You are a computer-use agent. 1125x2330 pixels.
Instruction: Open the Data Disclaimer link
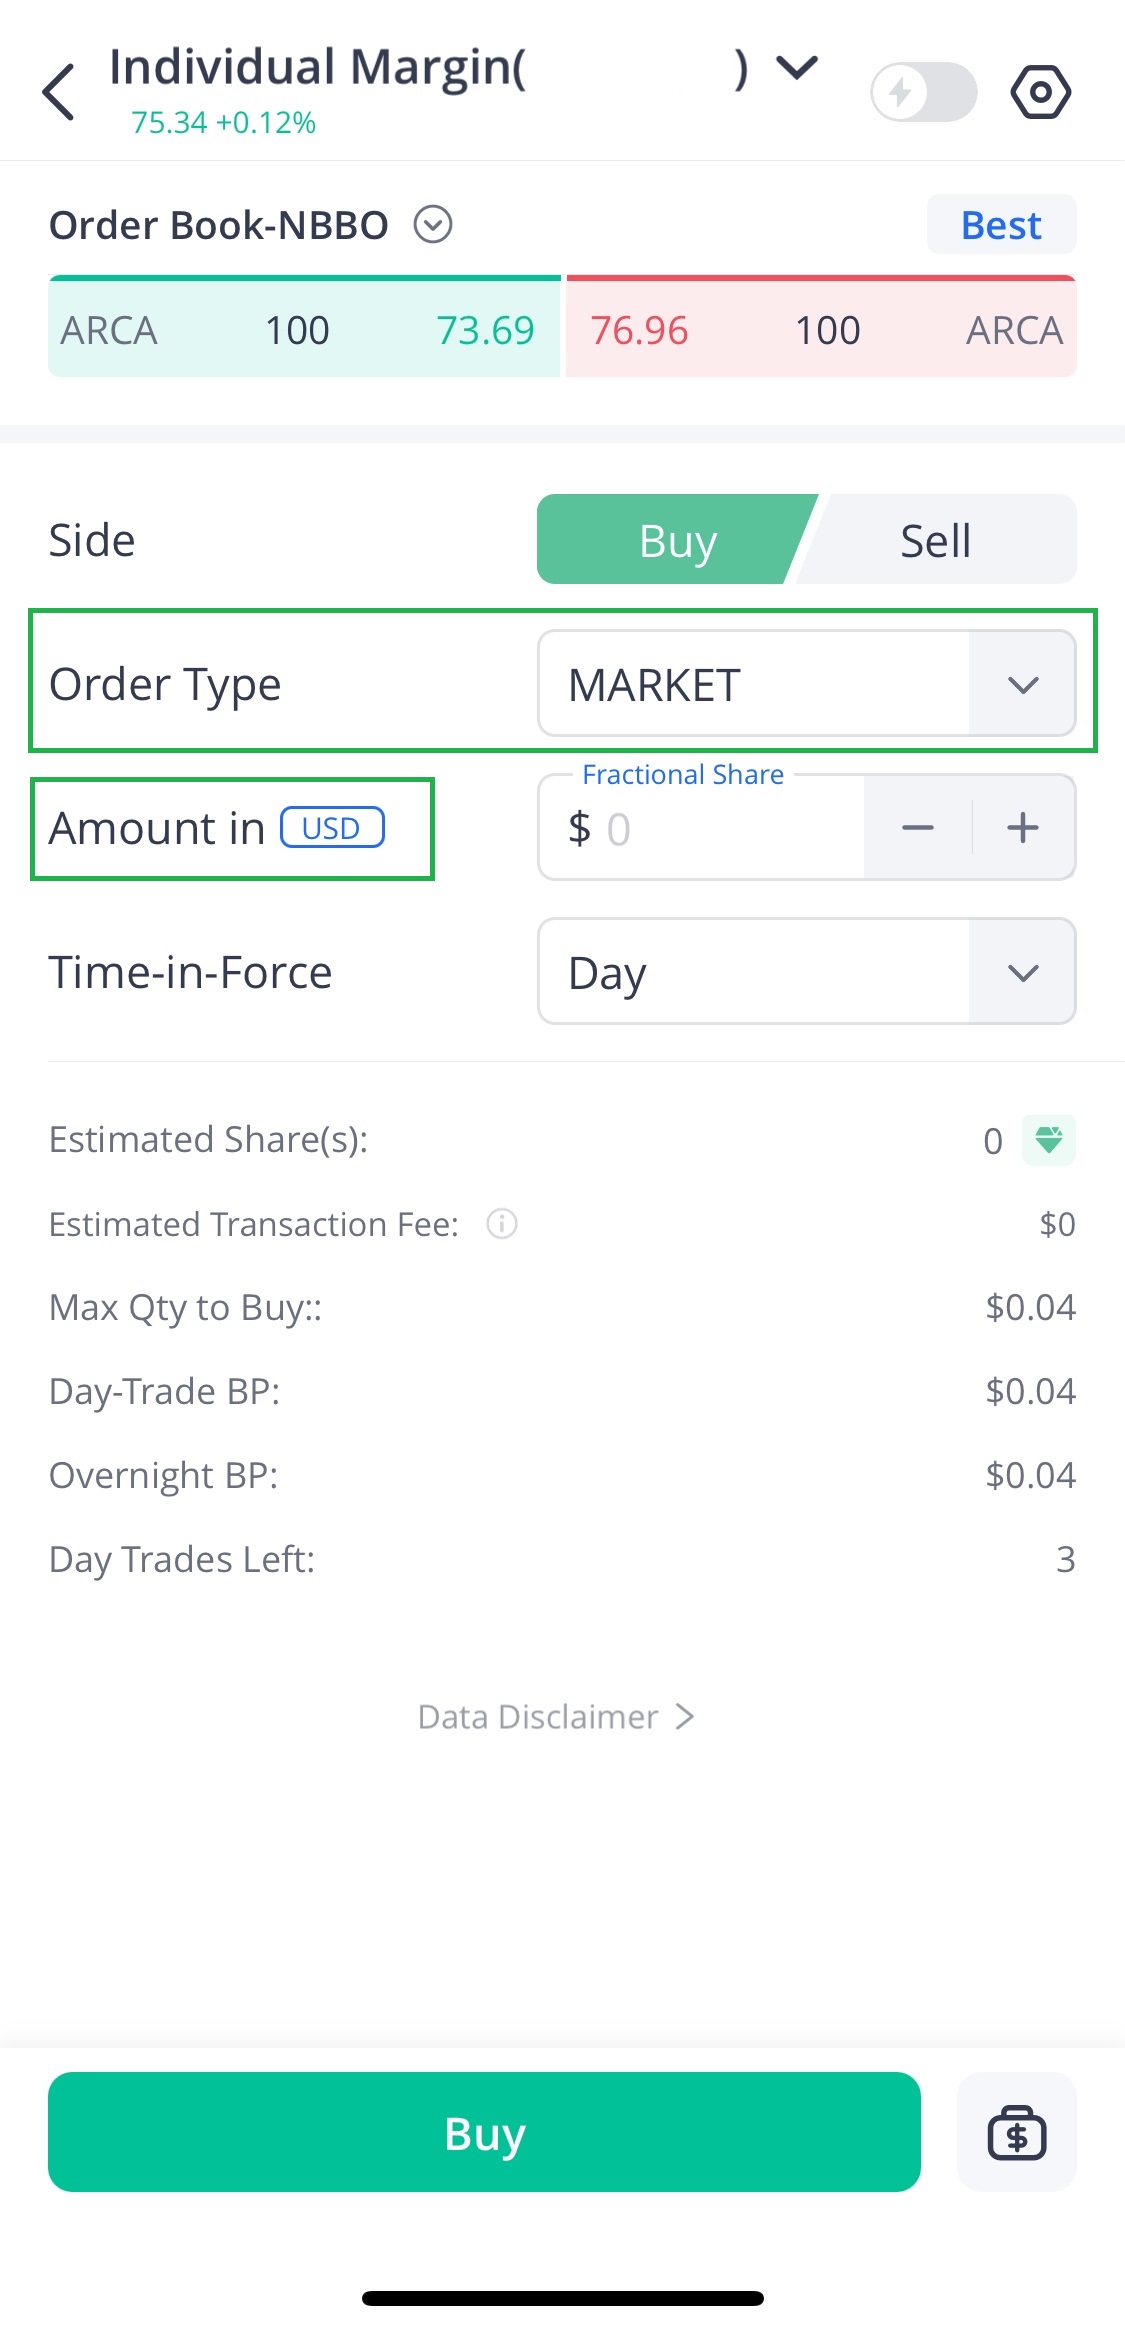pyautogui.click(x=556, y=1717)
